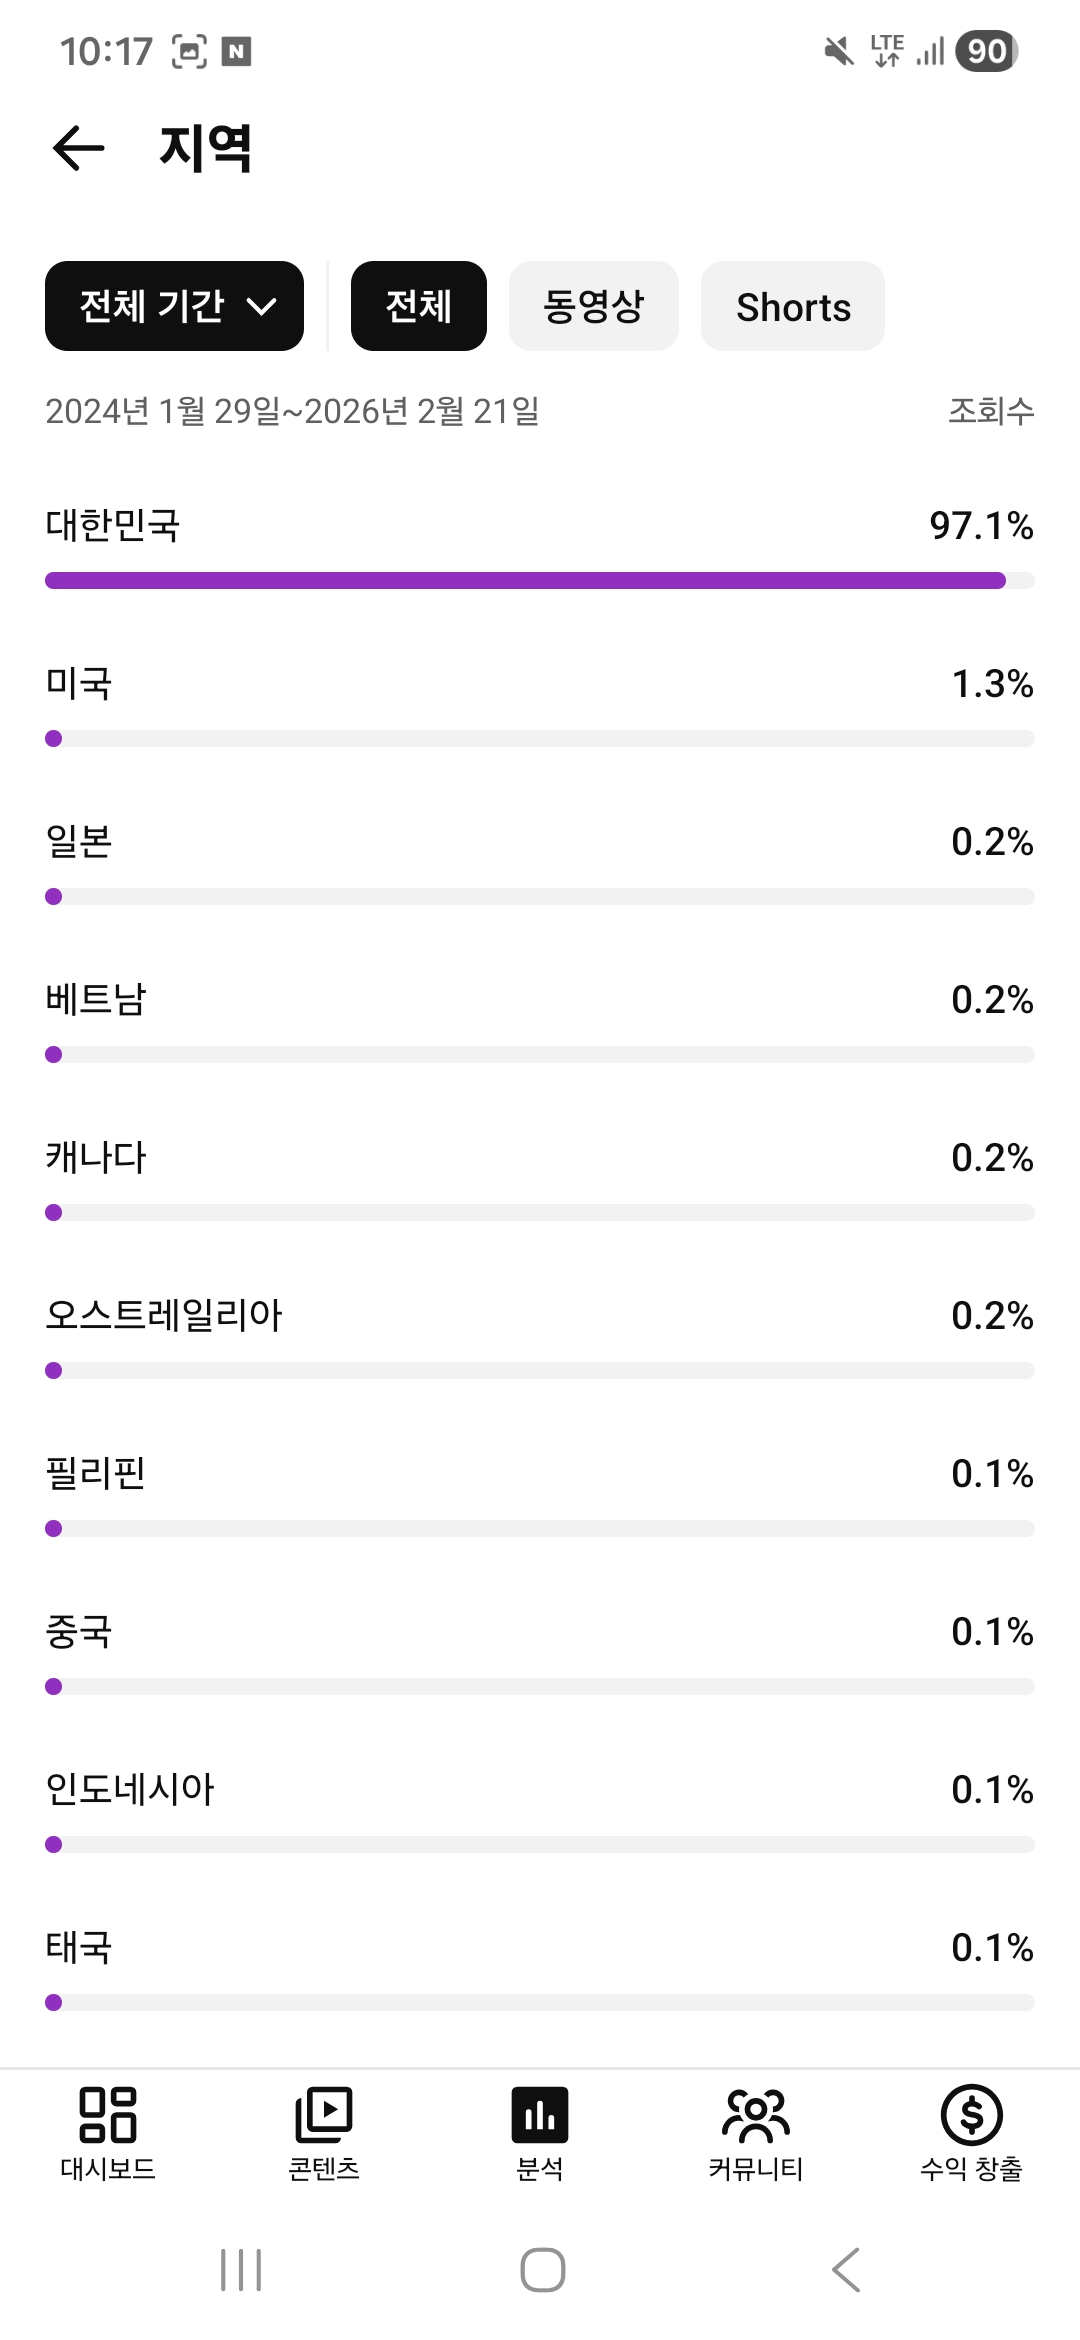The height and width of the screenshot is (2340, 1080).
Task: Select the 일본 region label
Action: point(79,842)
